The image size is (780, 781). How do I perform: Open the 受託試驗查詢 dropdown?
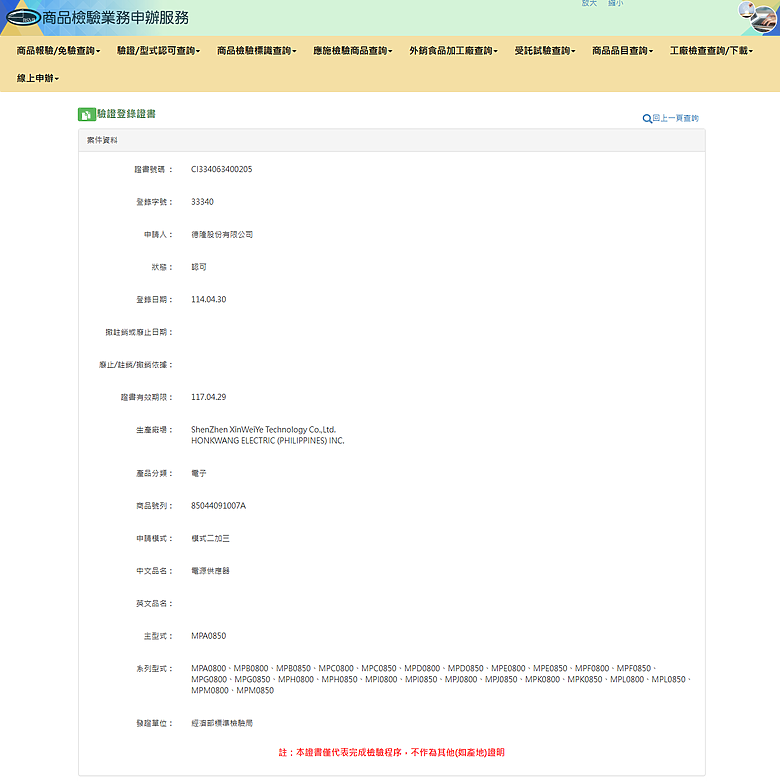pyautogui.click(x=545, y=51)
